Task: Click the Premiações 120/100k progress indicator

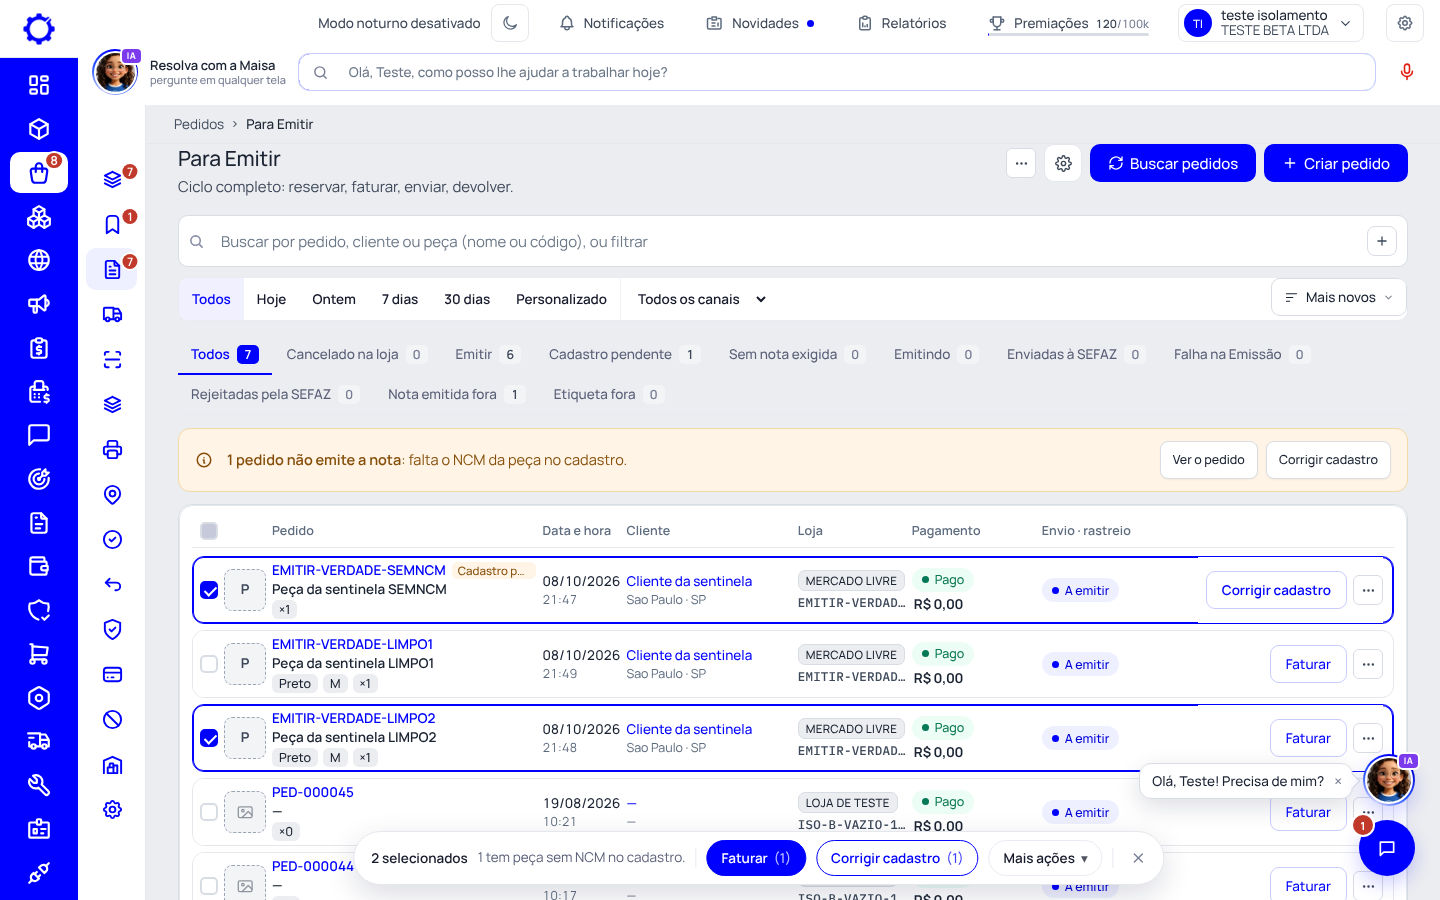Action: 1068,23
